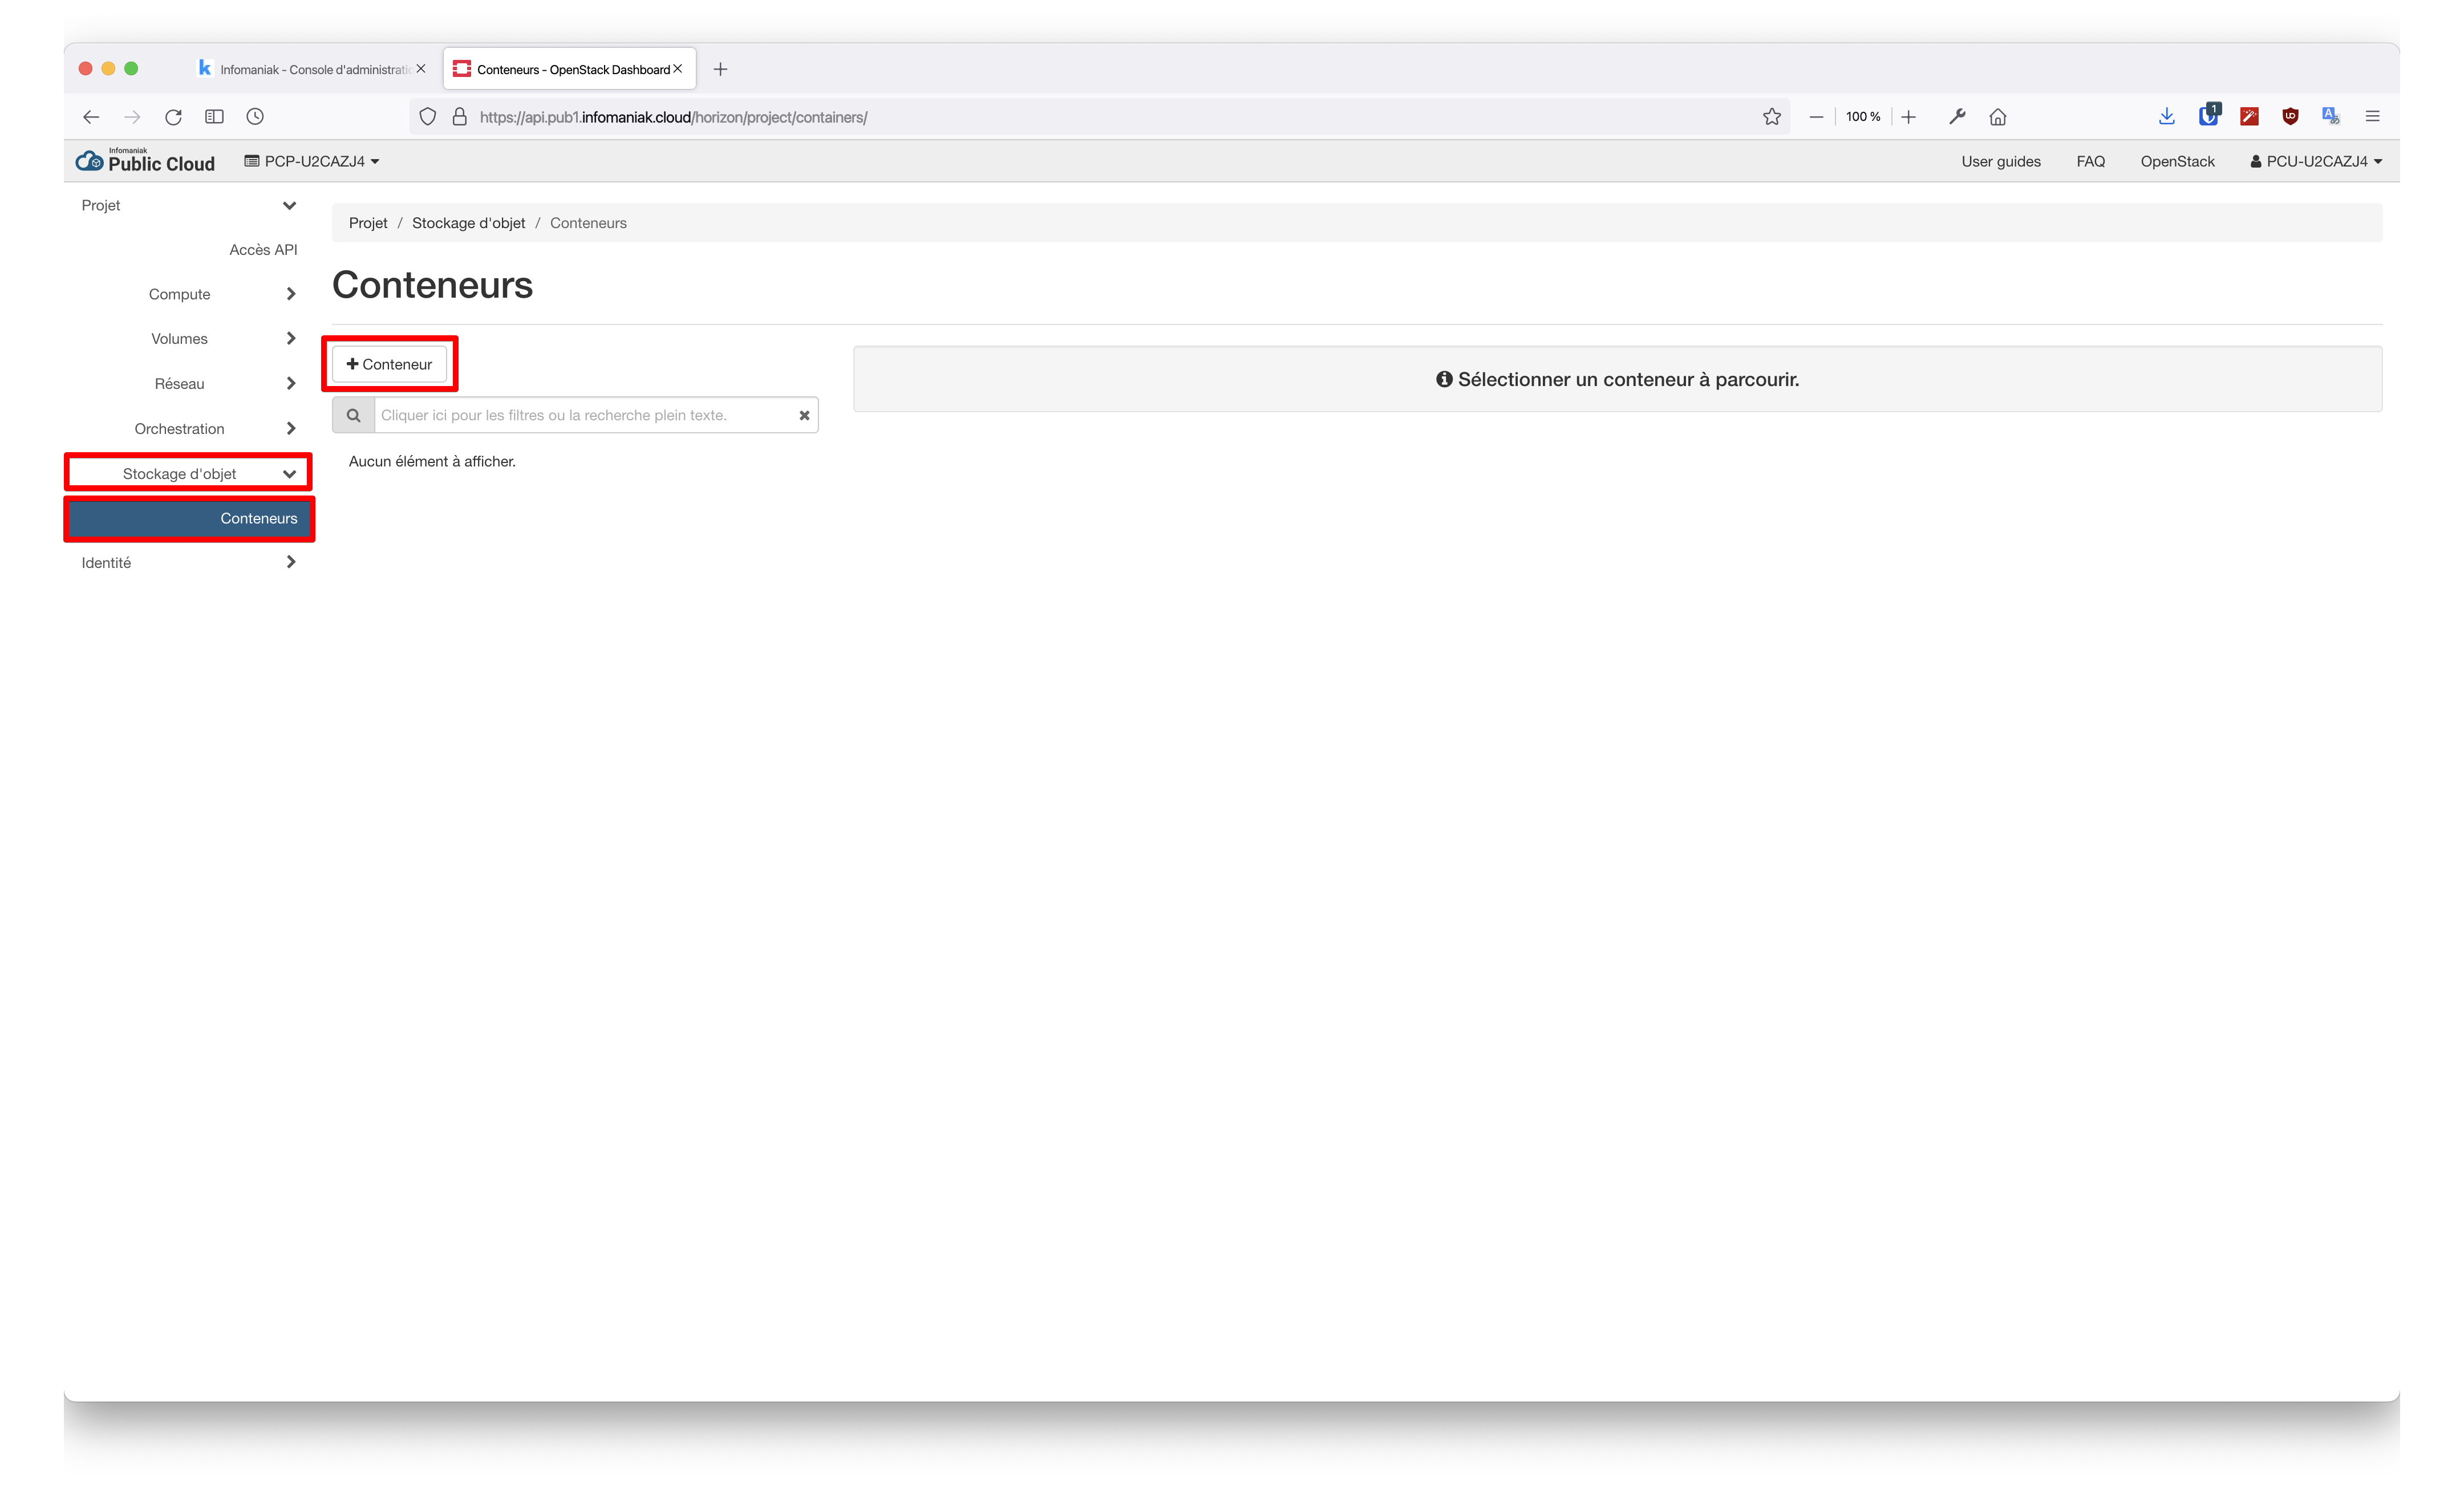Toggle the browser sidebar panel
Viewport: 2464px width, 1486px height.
pos(214,116)
